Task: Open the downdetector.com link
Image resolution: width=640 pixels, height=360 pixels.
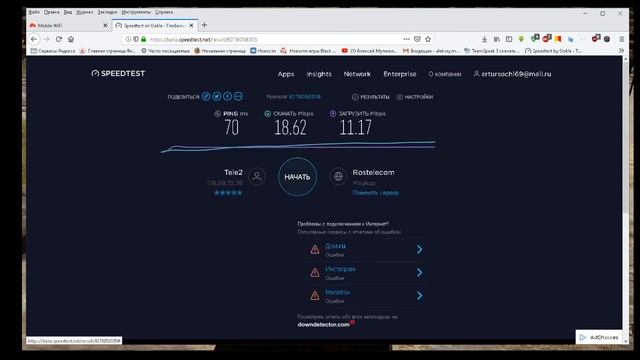Action: [323, 324]
